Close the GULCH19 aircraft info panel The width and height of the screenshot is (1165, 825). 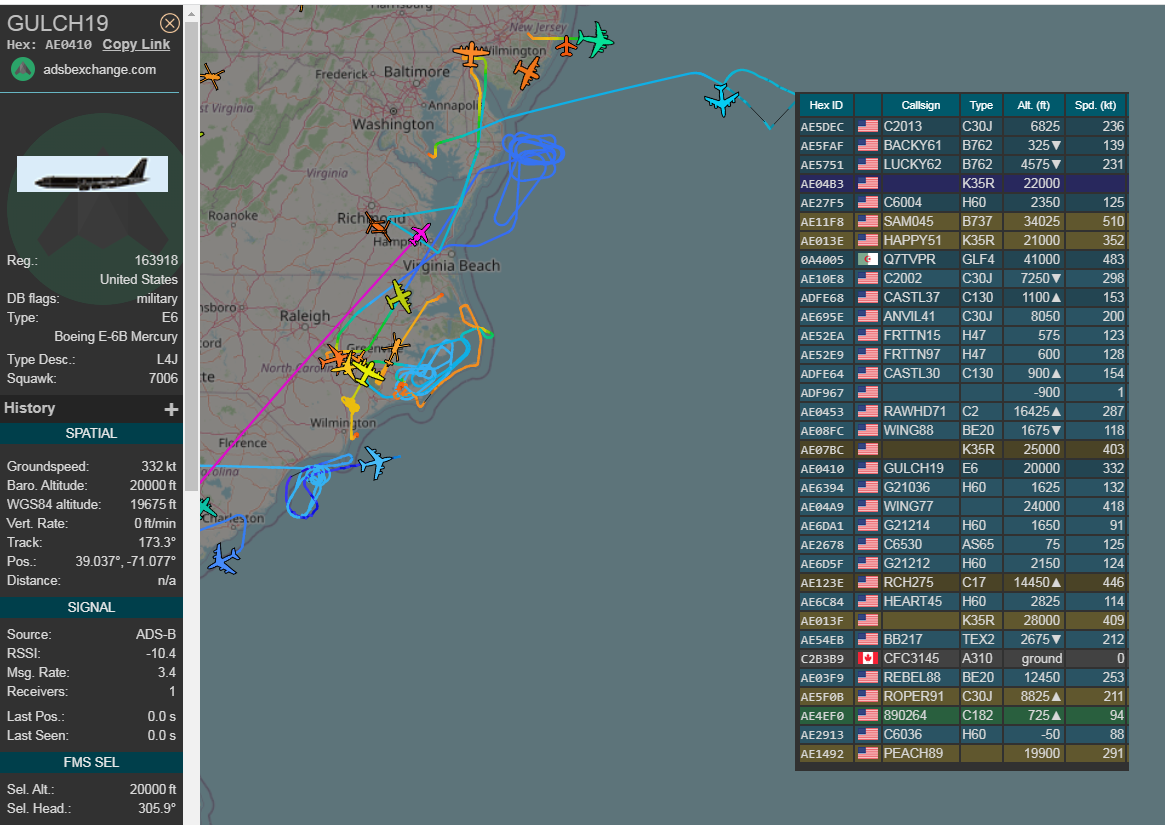(x=169, y=23)
